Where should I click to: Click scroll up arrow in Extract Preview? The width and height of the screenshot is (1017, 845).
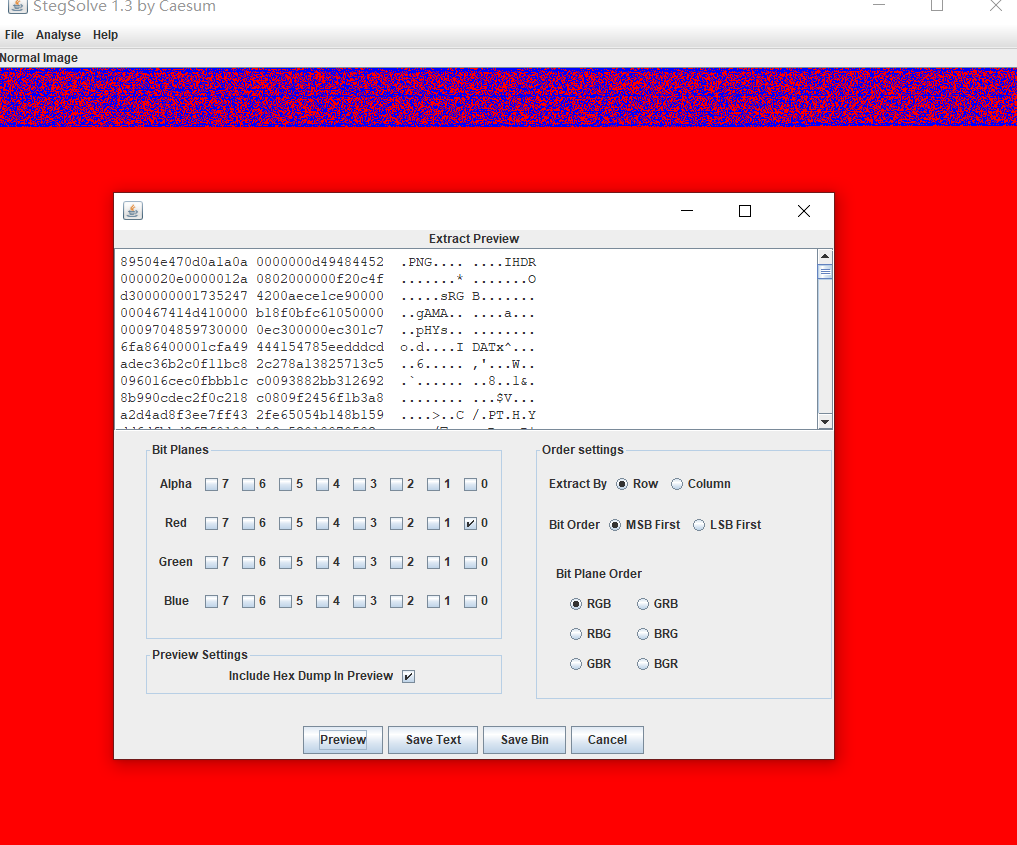[x=825, y=256]
